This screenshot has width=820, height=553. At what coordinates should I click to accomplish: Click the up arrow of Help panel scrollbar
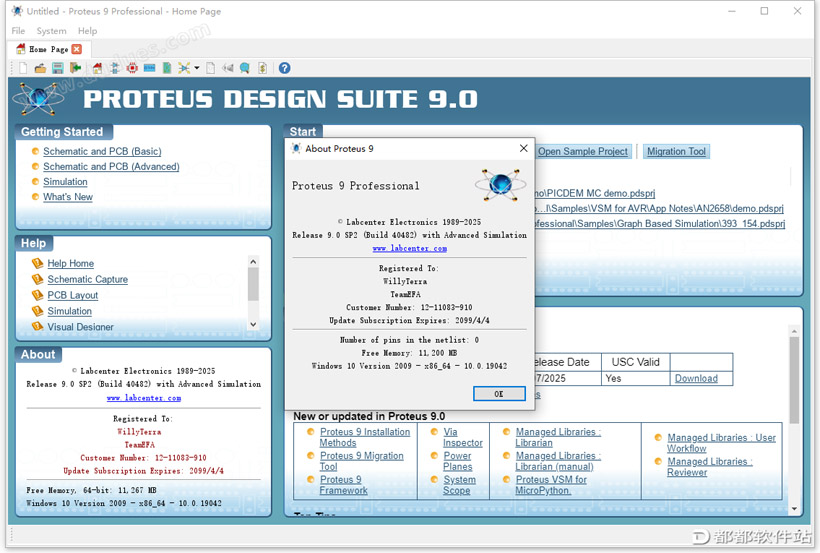pyautogui.click(x=253, y=262)
